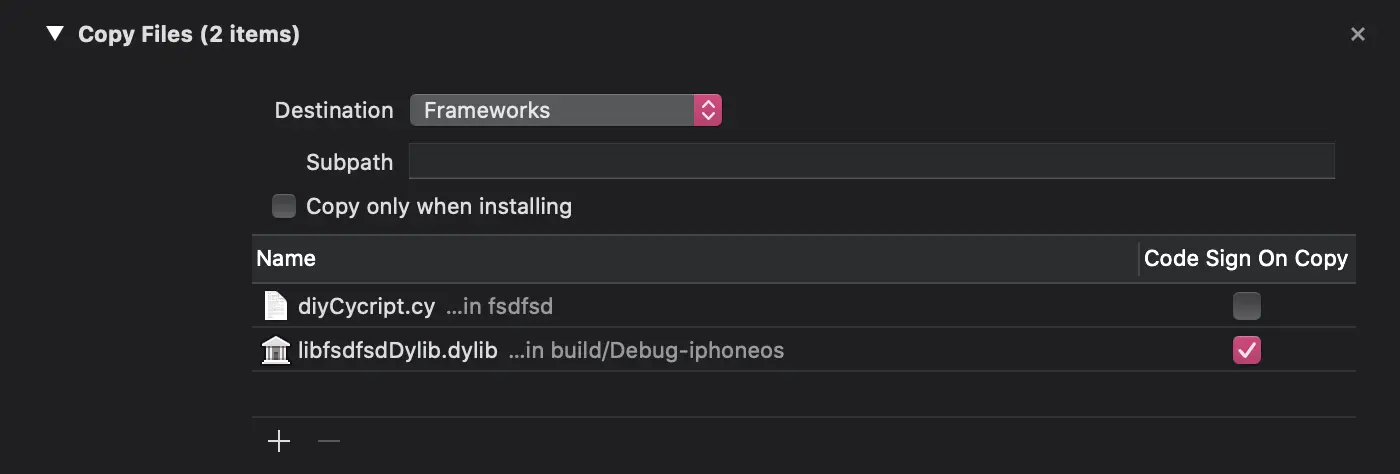Click the Code Sign On Copy header
1400x474 pixels.
[1245, 259]
